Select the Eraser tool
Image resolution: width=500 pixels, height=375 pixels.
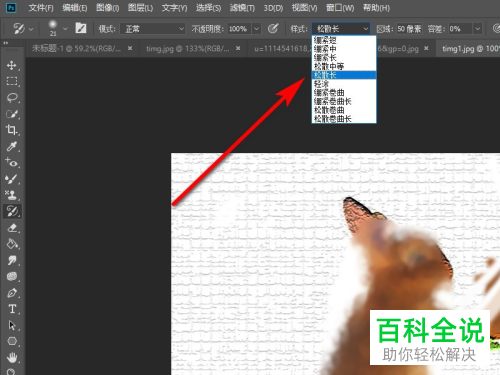[12, 228]
